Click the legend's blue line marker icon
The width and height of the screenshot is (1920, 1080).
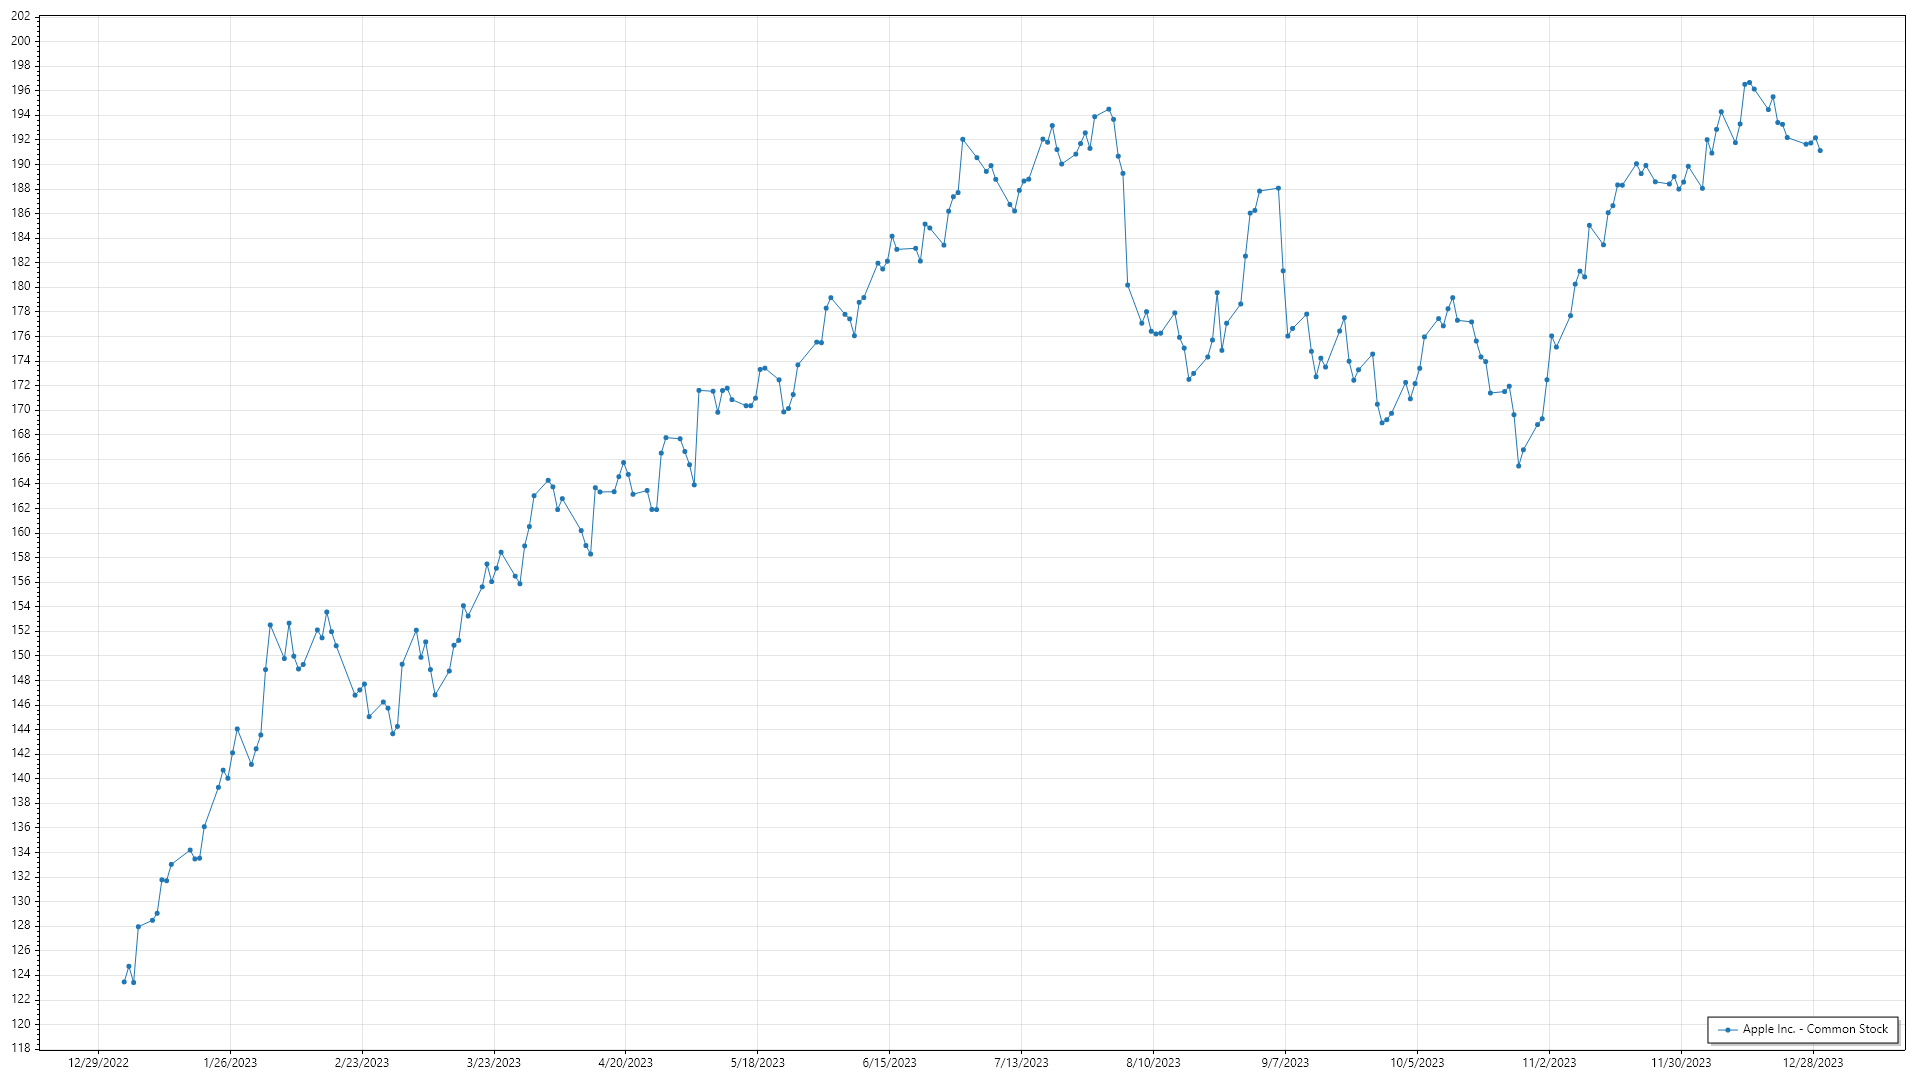(1728, 1030)
